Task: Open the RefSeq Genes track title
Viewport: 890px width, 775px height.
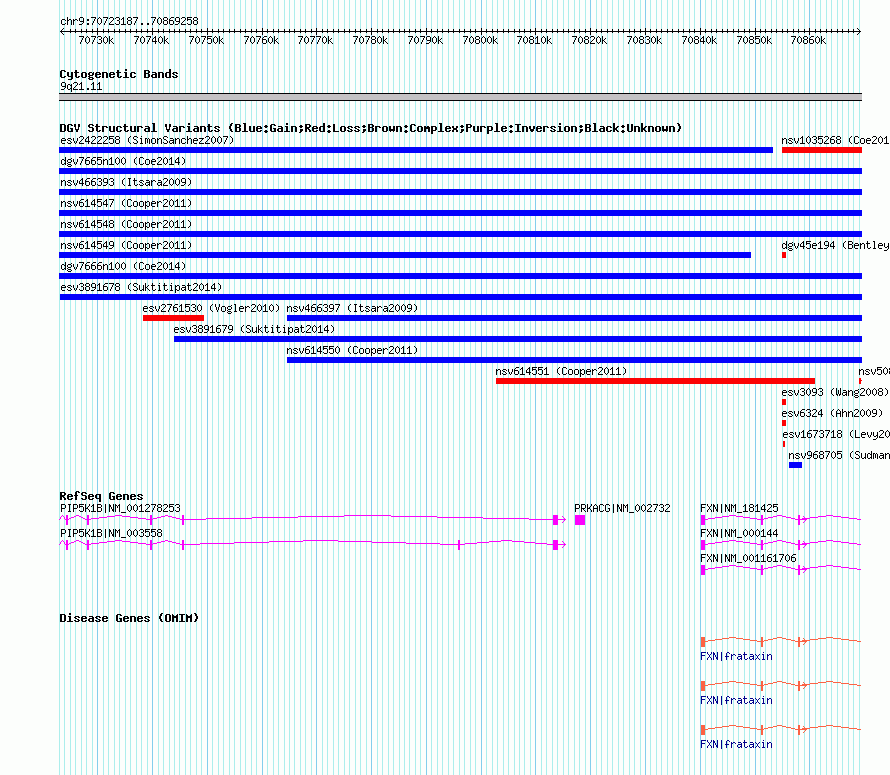Action: point(101,496)
